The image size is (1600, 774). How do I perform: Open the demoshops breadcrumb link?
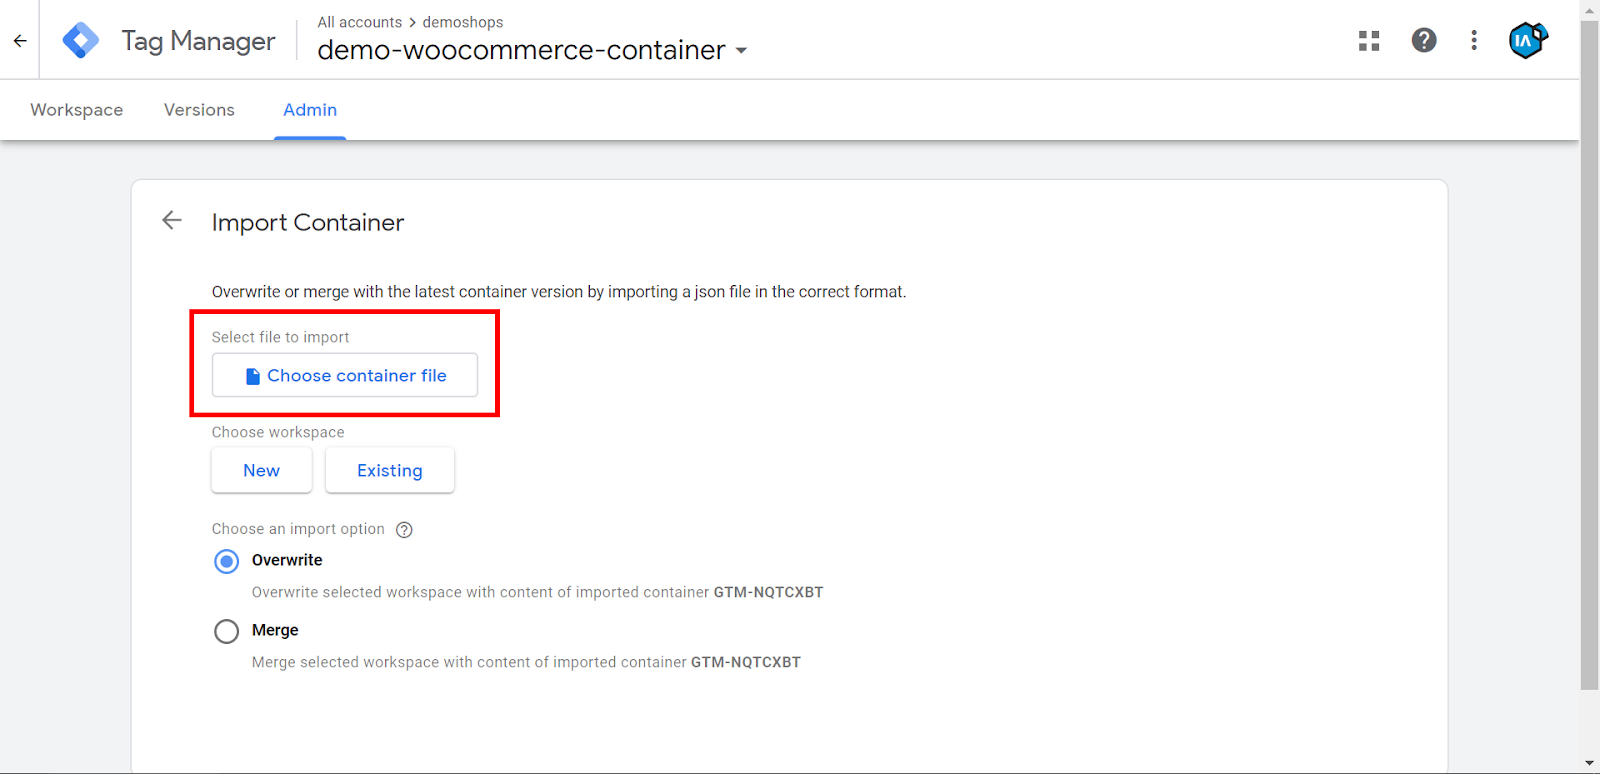pos(463,22)
